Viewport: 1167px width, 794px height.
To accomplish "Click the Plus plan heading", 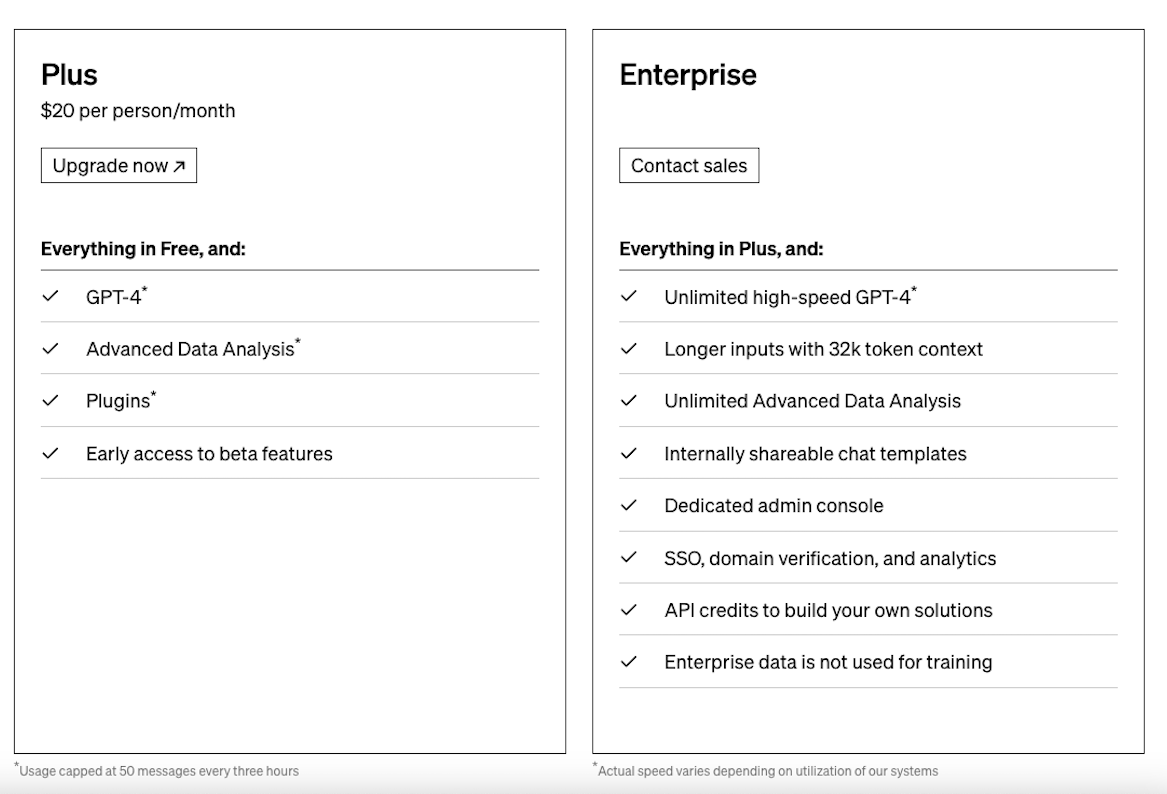I will click(x=69, y=75).
